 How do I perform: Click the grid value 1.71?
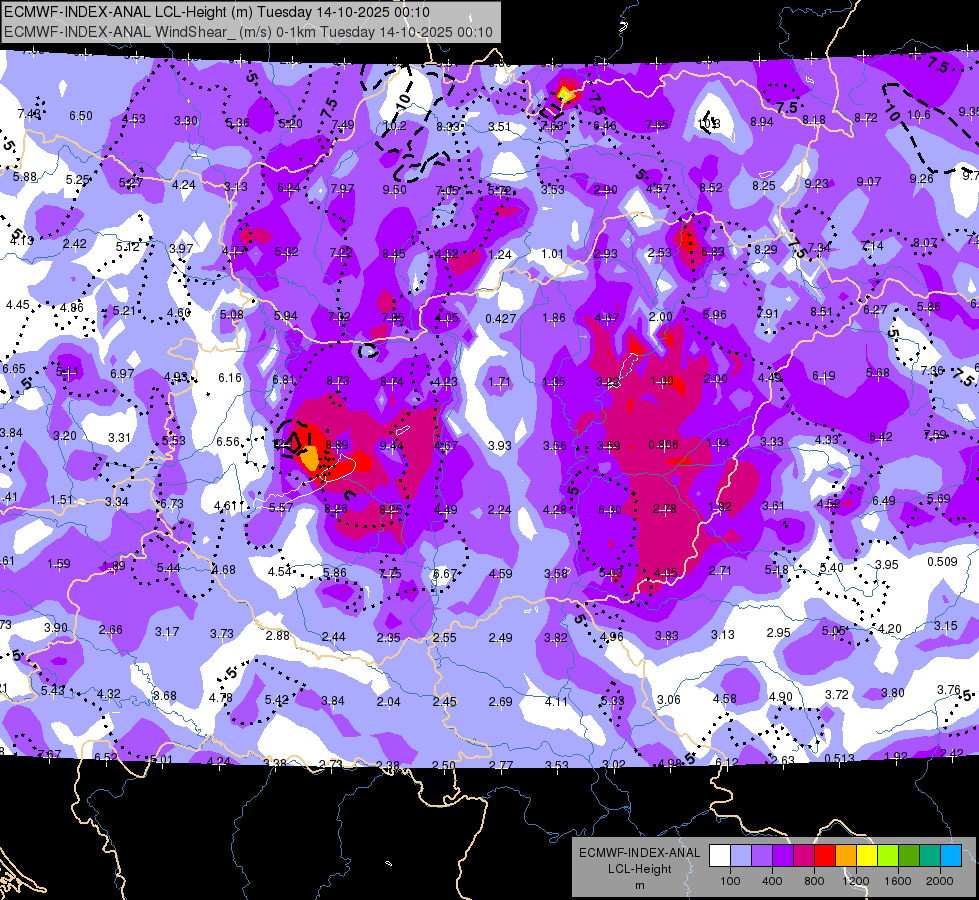[499, 381]
